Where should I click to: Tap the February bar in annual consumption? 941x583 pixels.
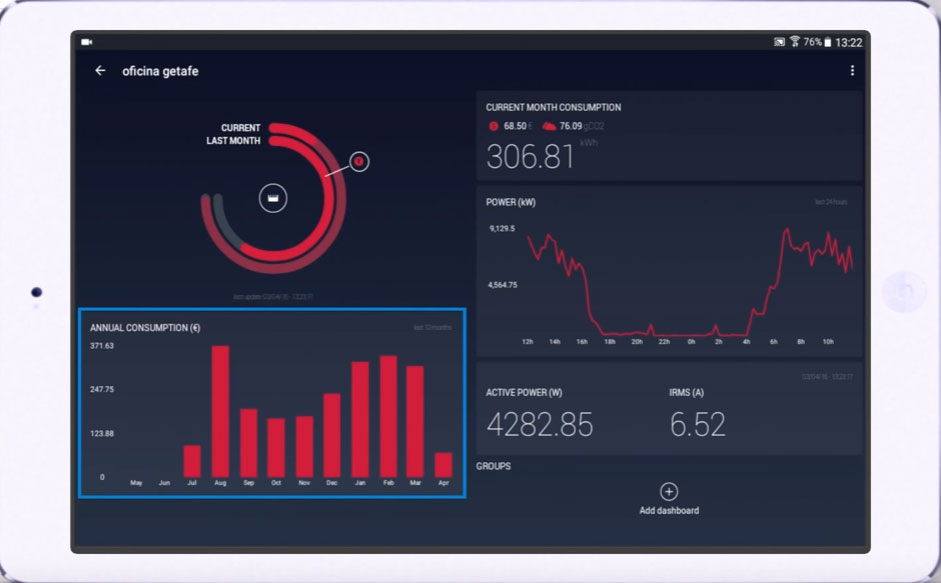point(388,416)
